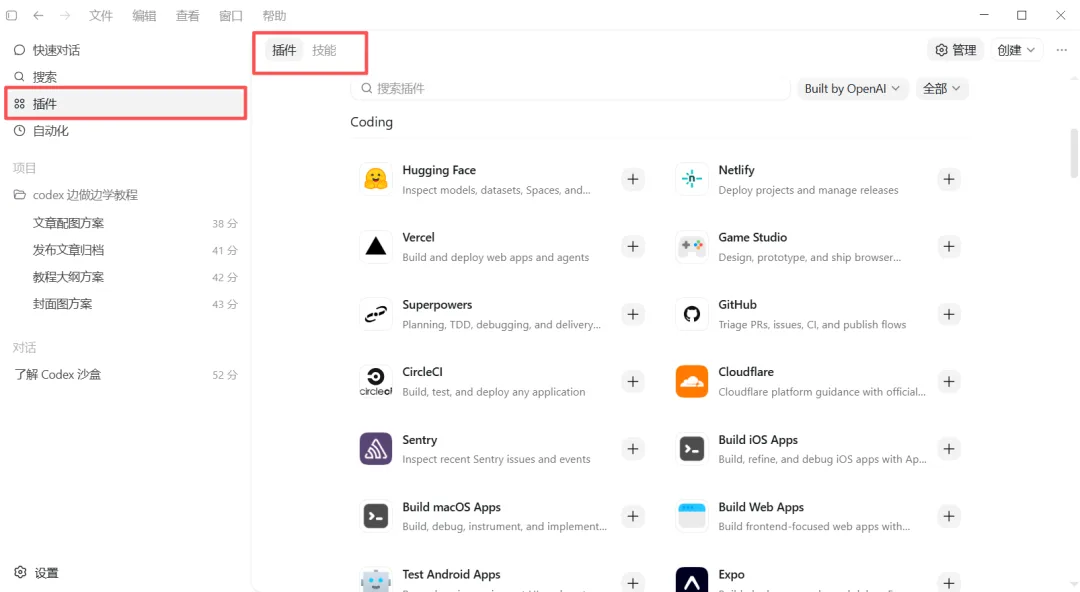Click the 管理 button
This screenshot has width=1080, height=592.
pyautogui.click(x=955, y=50)
